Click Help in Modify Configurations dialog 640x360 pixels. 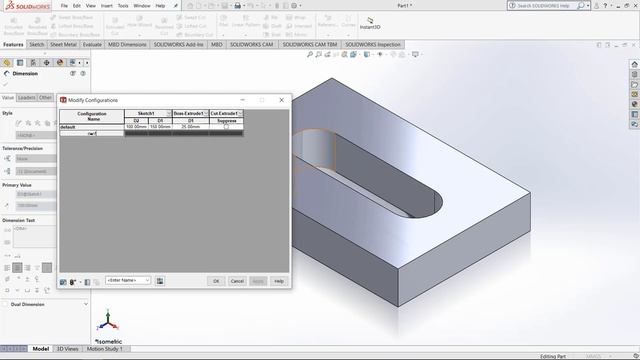(279, 281)
